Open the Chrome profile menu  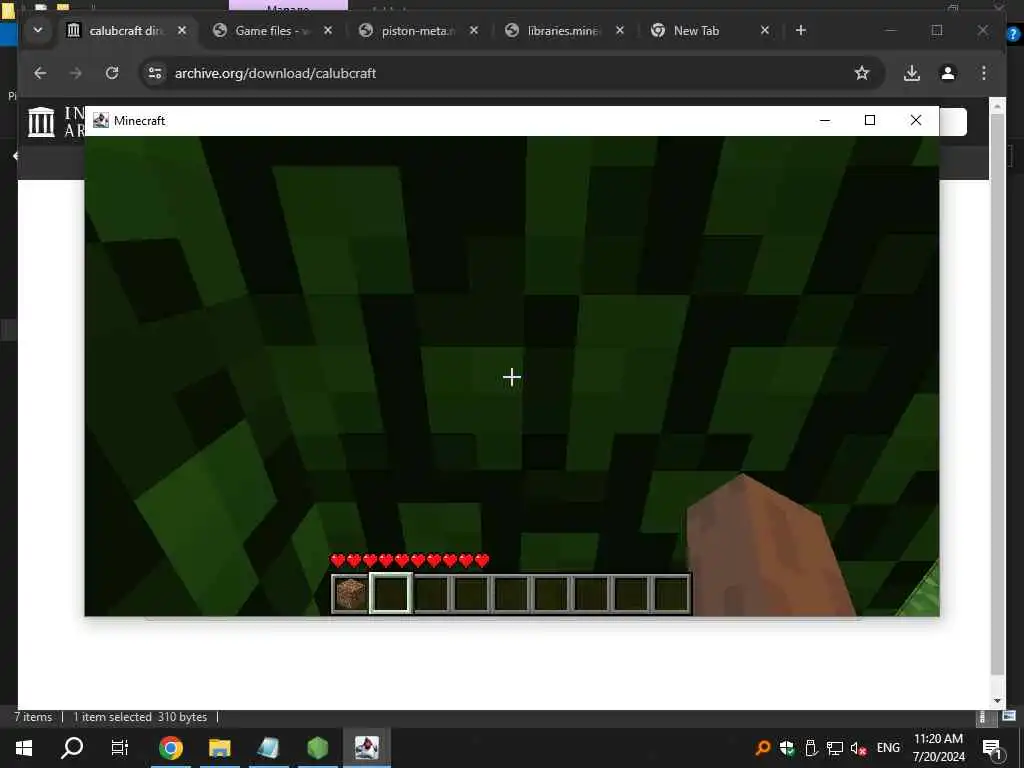948,73
